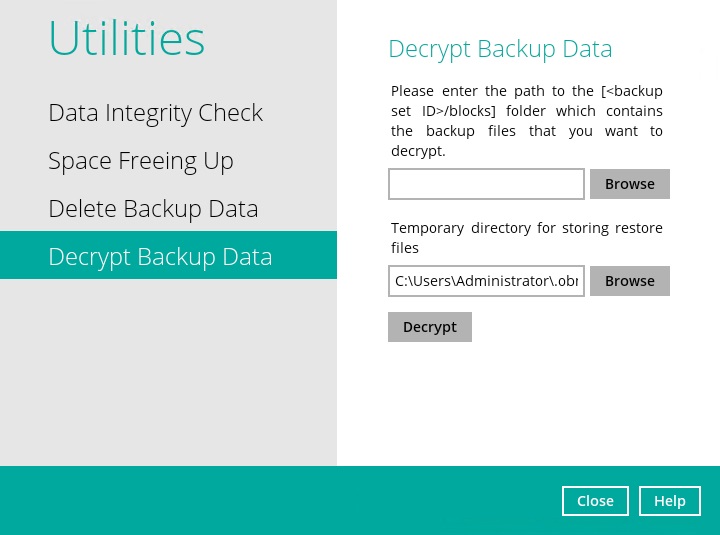Close the Utilities window with Close button
This screenshot has height=535, width=720.
(x=595, y=501)
